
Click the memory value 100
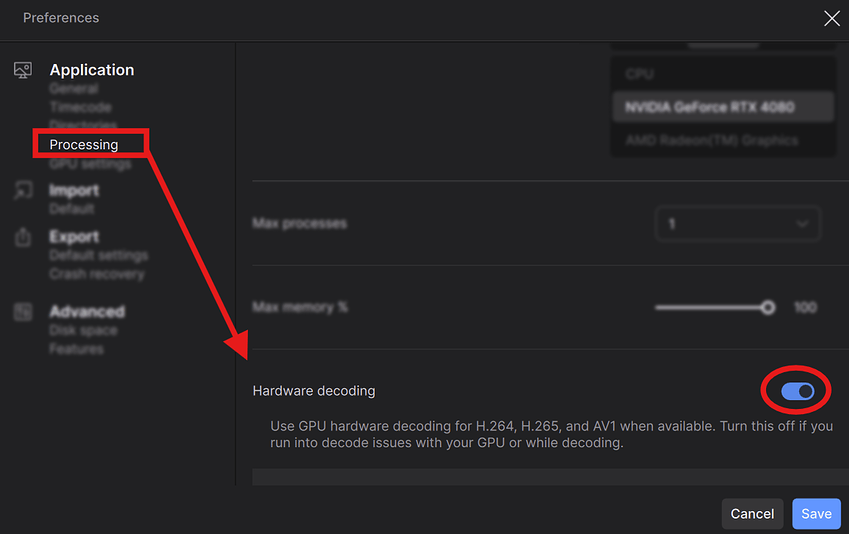point(805,308)
